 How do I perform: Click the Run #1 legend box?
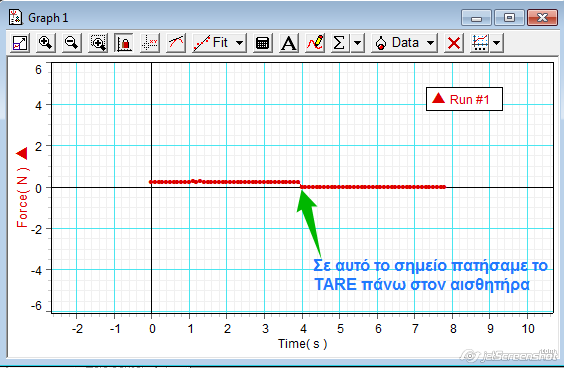click(x=464, y=99)
